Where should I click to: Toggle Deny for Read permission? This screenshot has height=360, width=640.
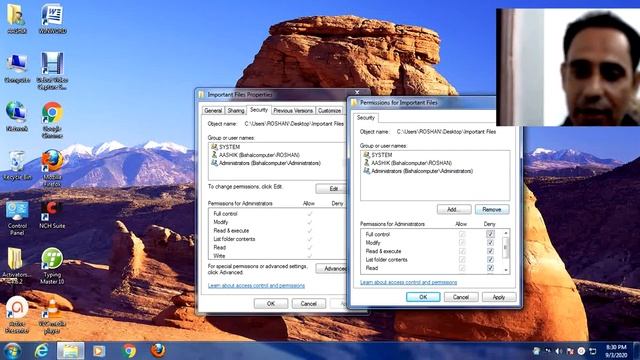point(490,268)
